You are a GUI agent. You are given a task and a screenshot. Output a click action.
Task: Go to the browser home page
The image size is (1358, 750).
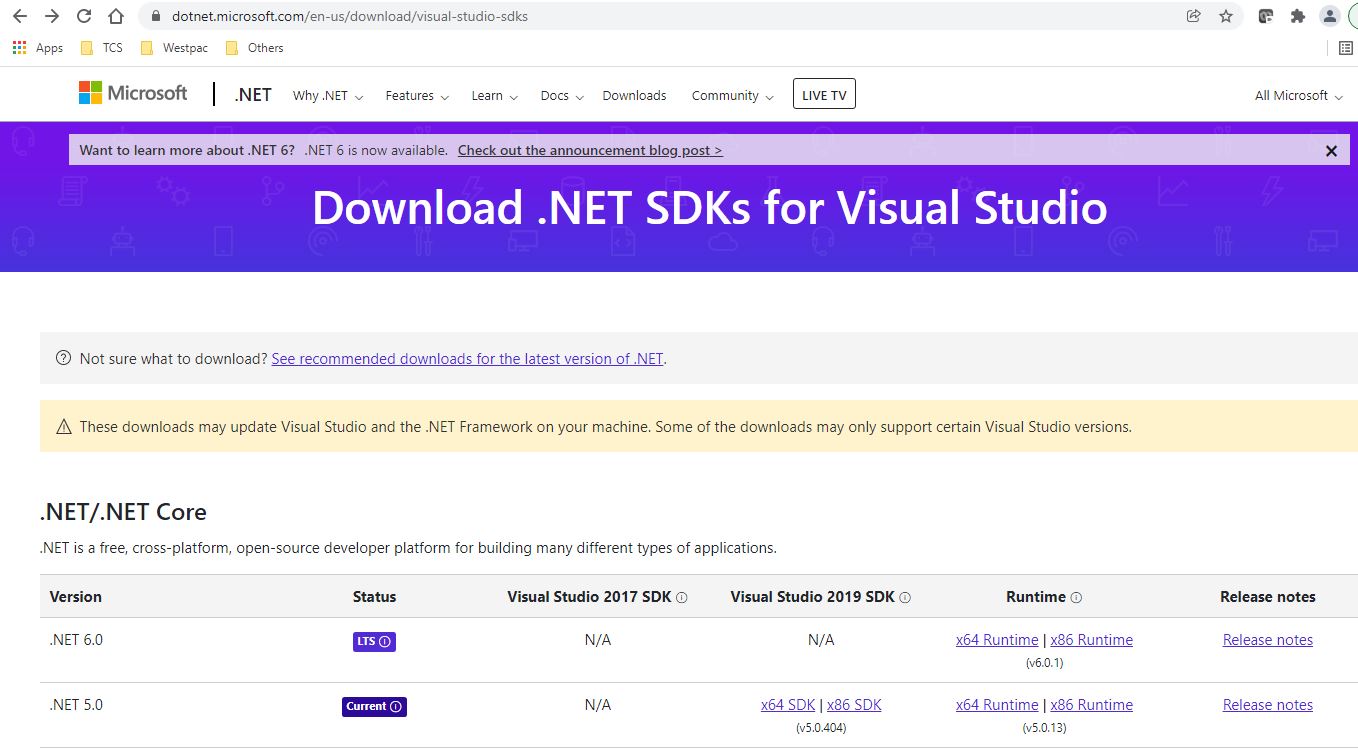coord(116,16)
